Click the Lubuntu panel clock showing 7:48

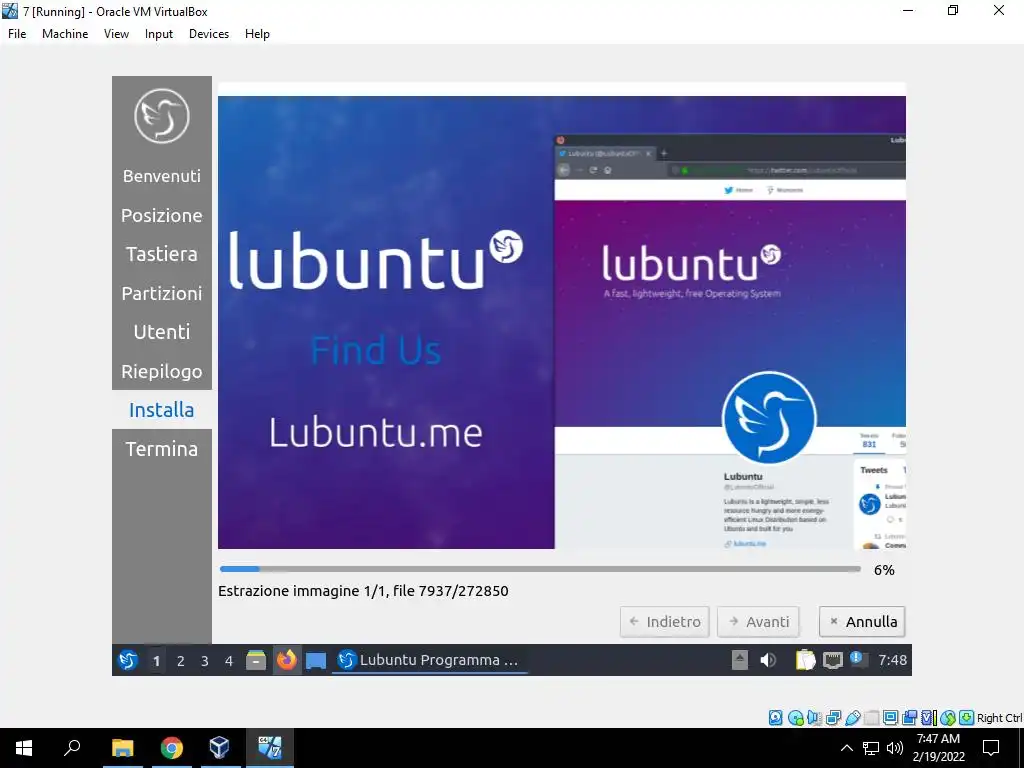click(892, 660)
